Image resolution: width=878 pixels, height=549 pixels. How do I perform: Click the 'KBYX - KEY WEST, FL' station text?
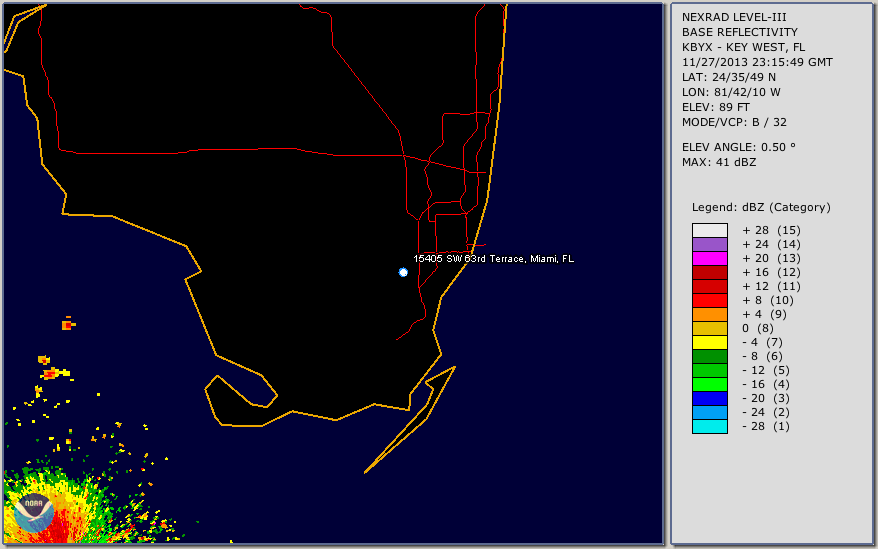(743, 47)
